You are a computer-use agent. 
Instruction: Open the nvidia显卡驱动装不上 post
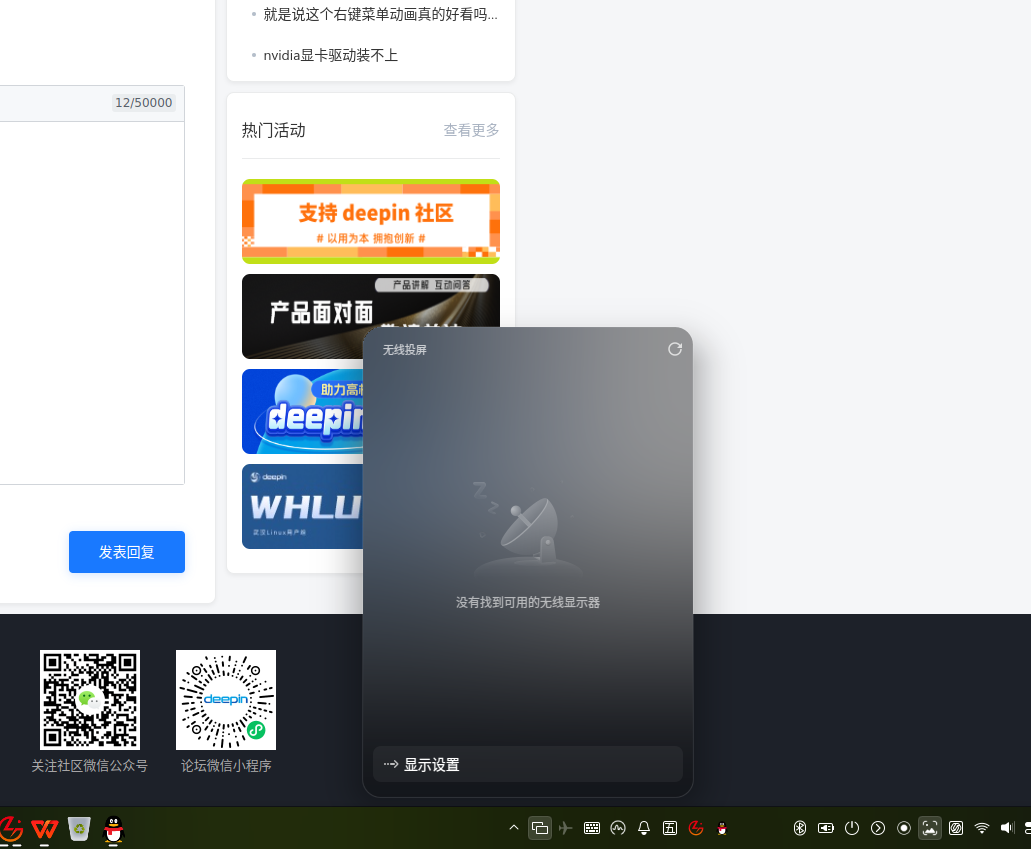(x=330, y=55)
